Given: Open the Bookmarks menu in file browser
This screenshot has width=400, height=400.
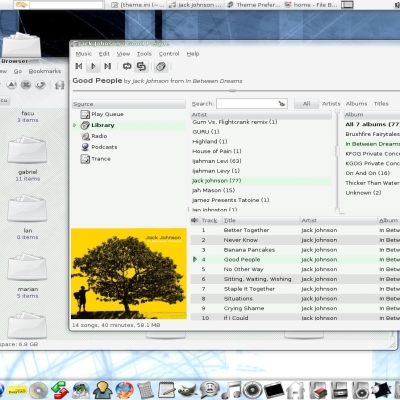Looking at the screenshot, I should click(45, 71).
